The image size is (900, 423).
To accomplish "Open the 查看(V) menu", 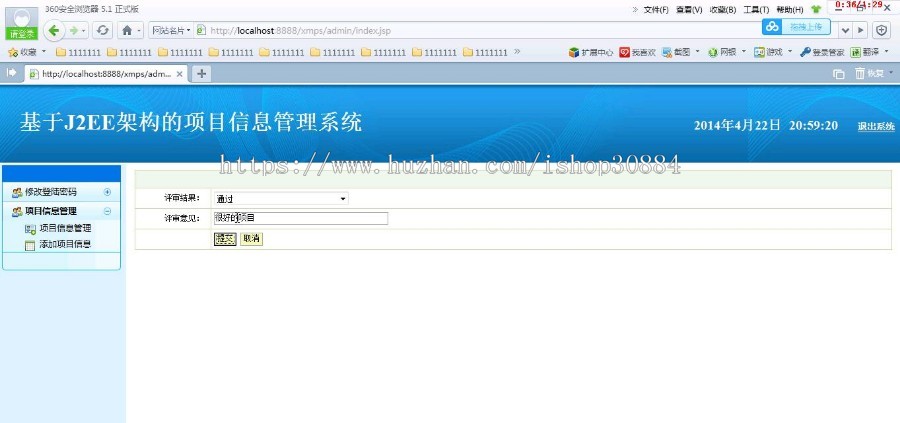I will (x=689, y=10).
